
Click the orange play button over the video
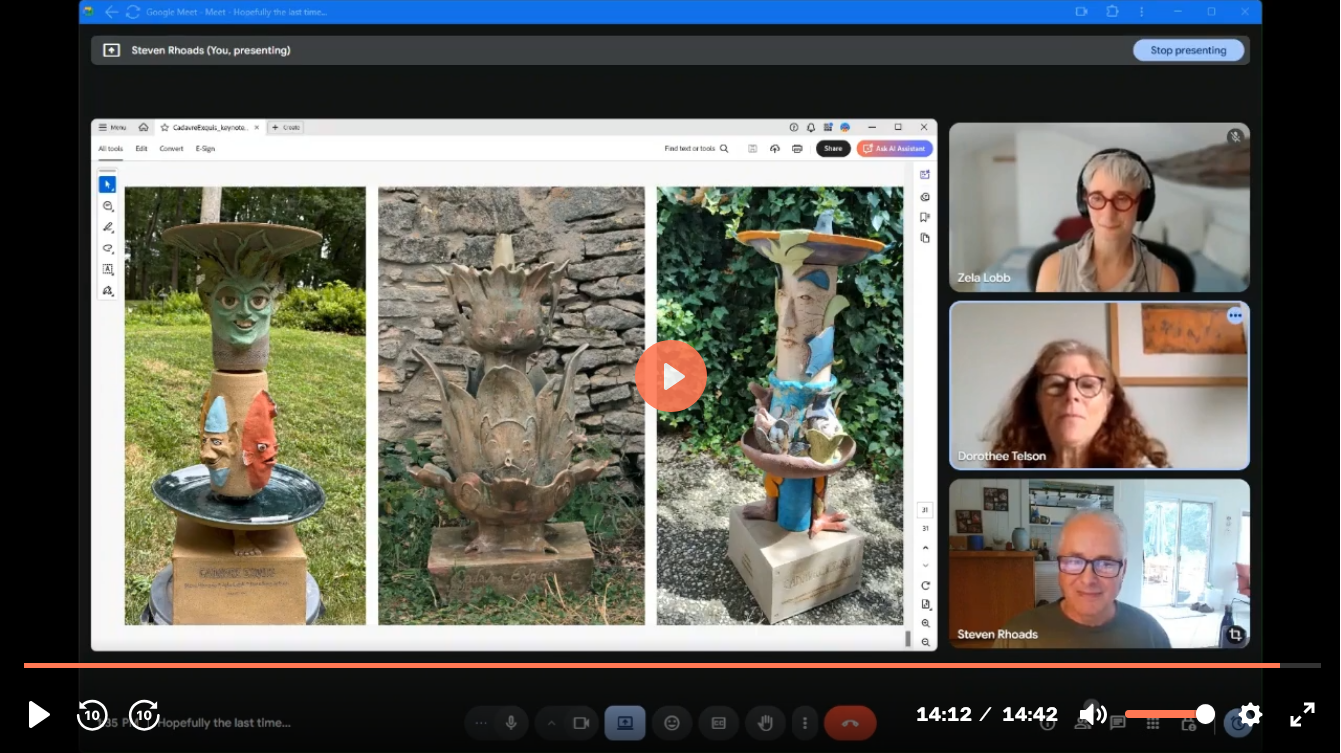pos(670,376)
